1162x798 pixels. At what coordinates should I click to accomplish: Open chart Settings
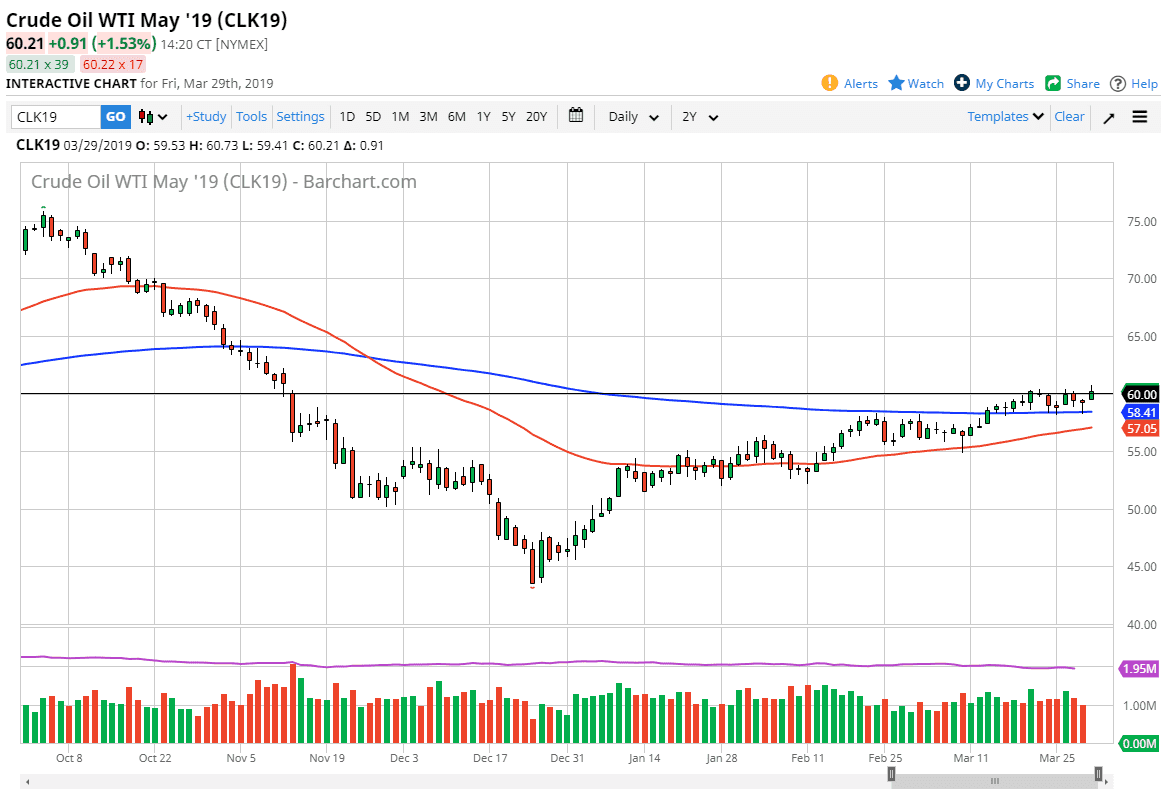(x=300, y=116)
